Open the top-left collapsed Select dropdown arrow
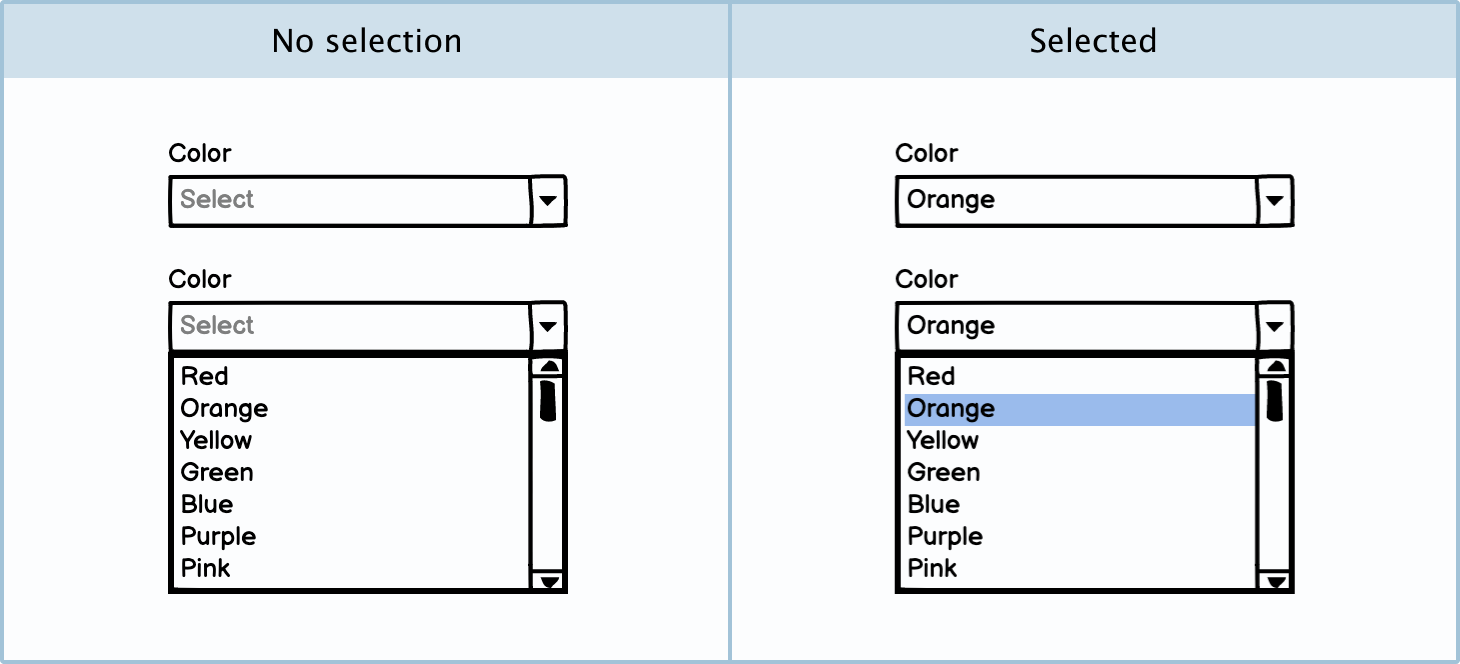This screenshot has height=664, width=1460. click(x=547, y=201)
